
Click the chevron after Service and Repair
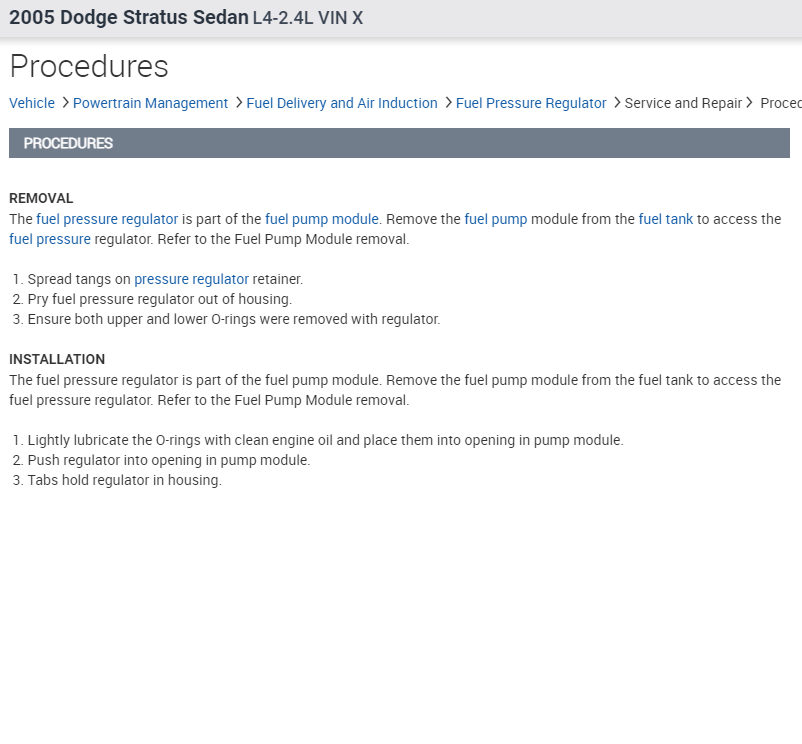[749, 103]
